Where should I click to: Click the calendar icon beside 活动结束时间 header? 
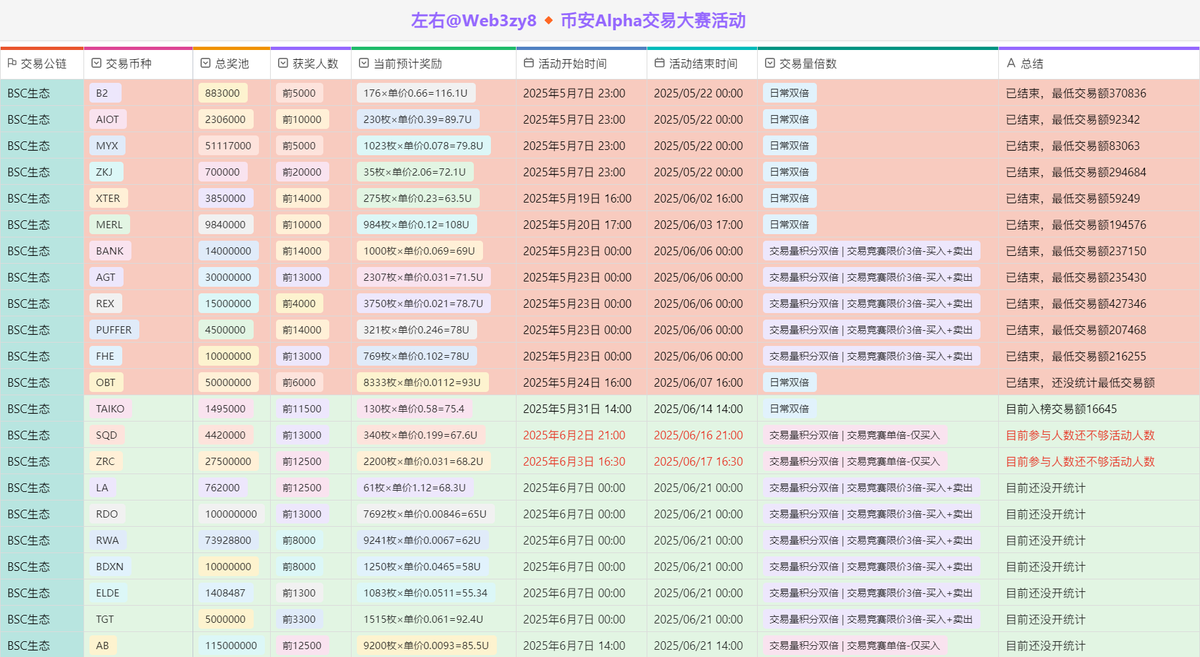(659, 63)
